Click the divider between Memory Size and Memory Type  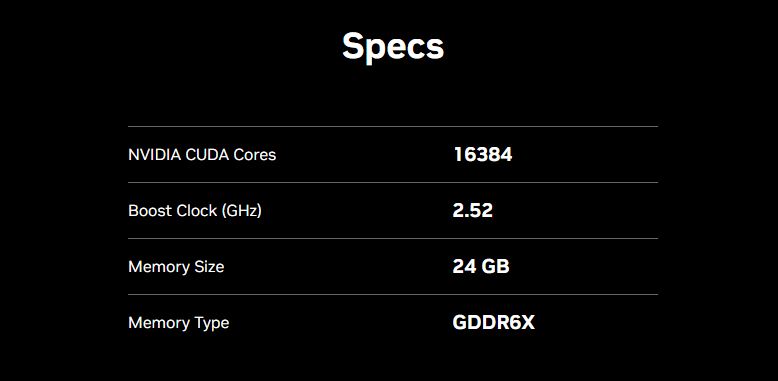click(393, 295)
